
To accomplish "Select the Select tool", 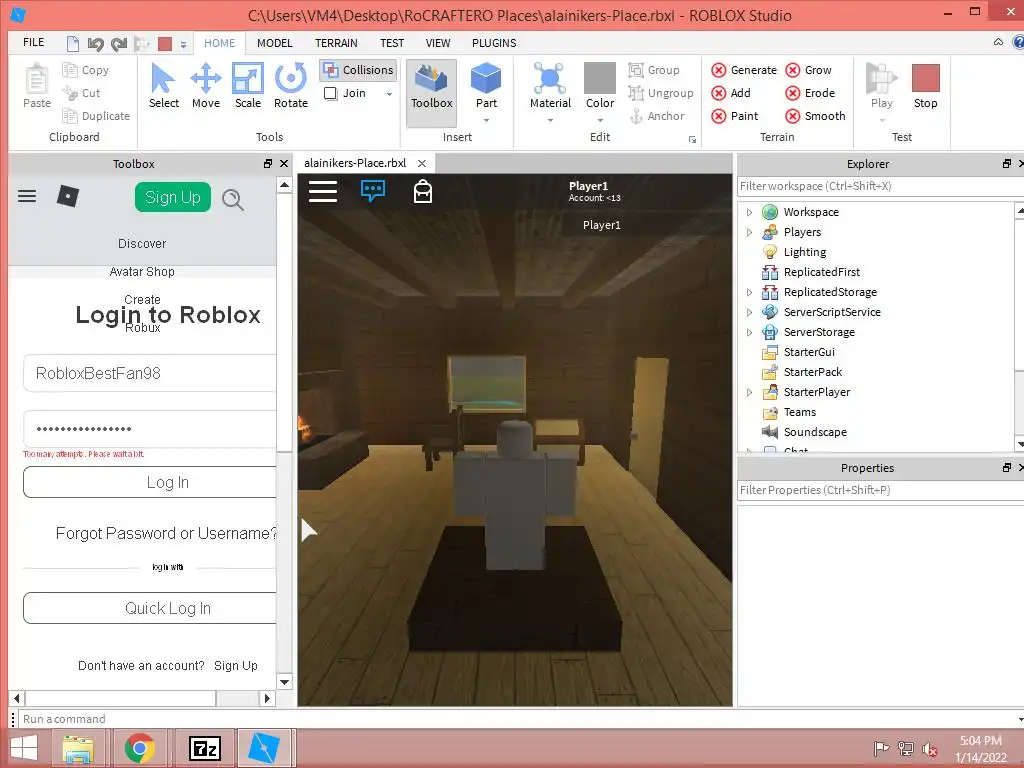I will (163, 86).
